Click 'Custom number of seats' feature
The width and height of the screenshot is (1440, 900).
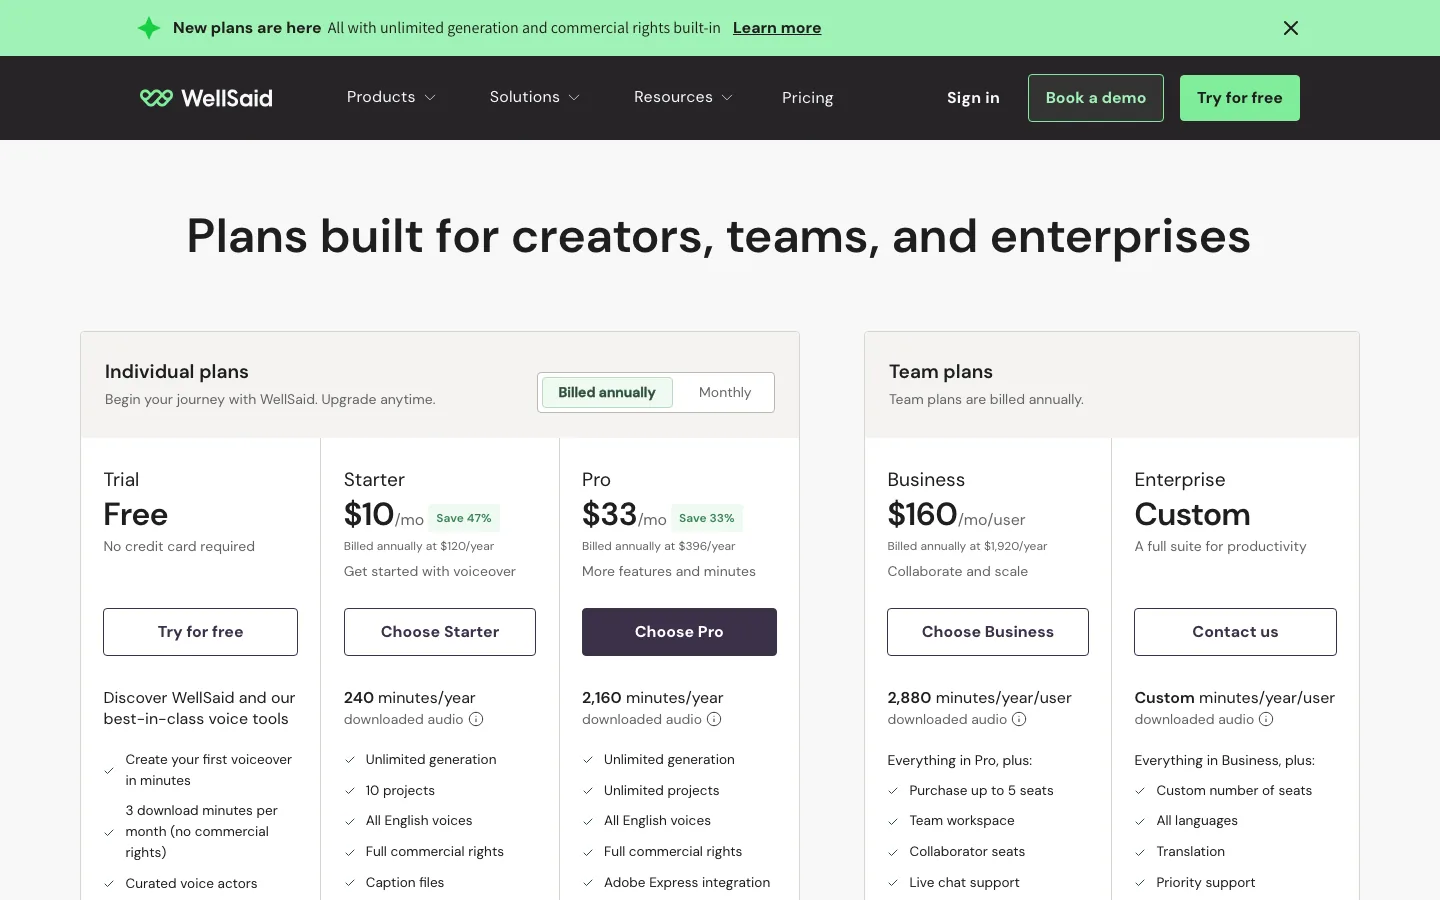click(x=1234, y=790)
